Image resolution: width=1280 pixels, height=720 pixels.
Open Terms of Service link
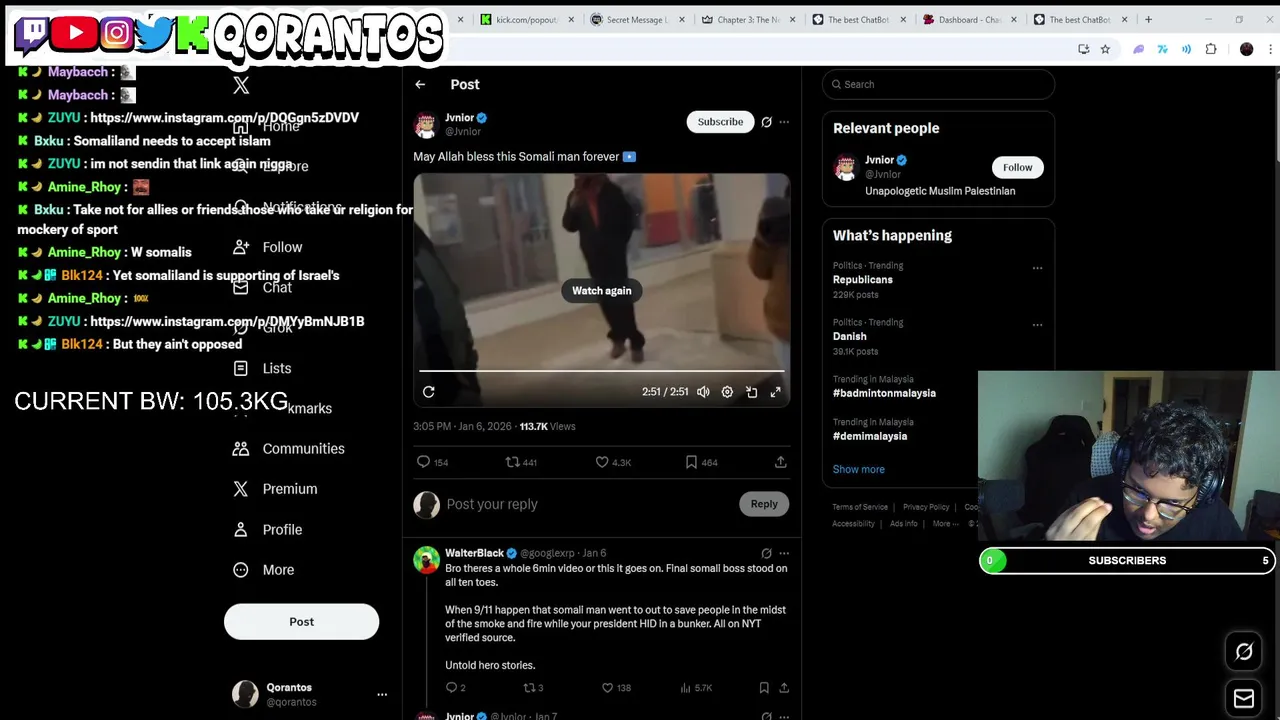pyautogui.click(x=860, y=507)
